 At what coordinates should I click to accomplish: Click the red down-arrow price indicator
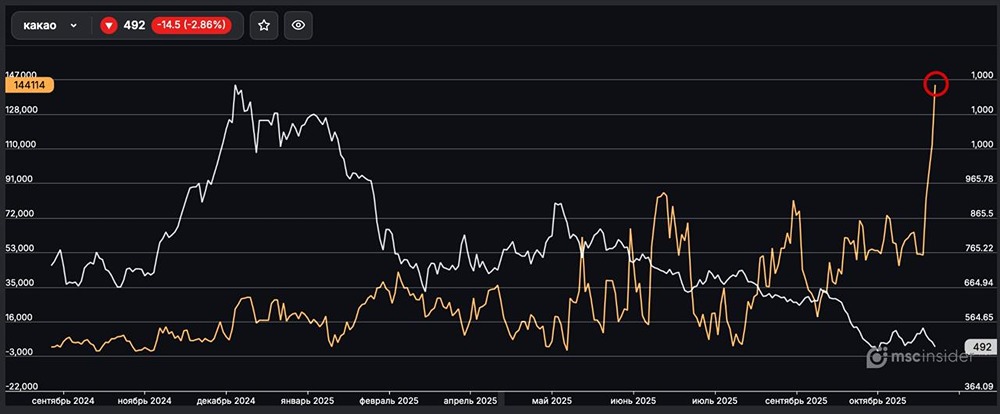coord(109,27)
